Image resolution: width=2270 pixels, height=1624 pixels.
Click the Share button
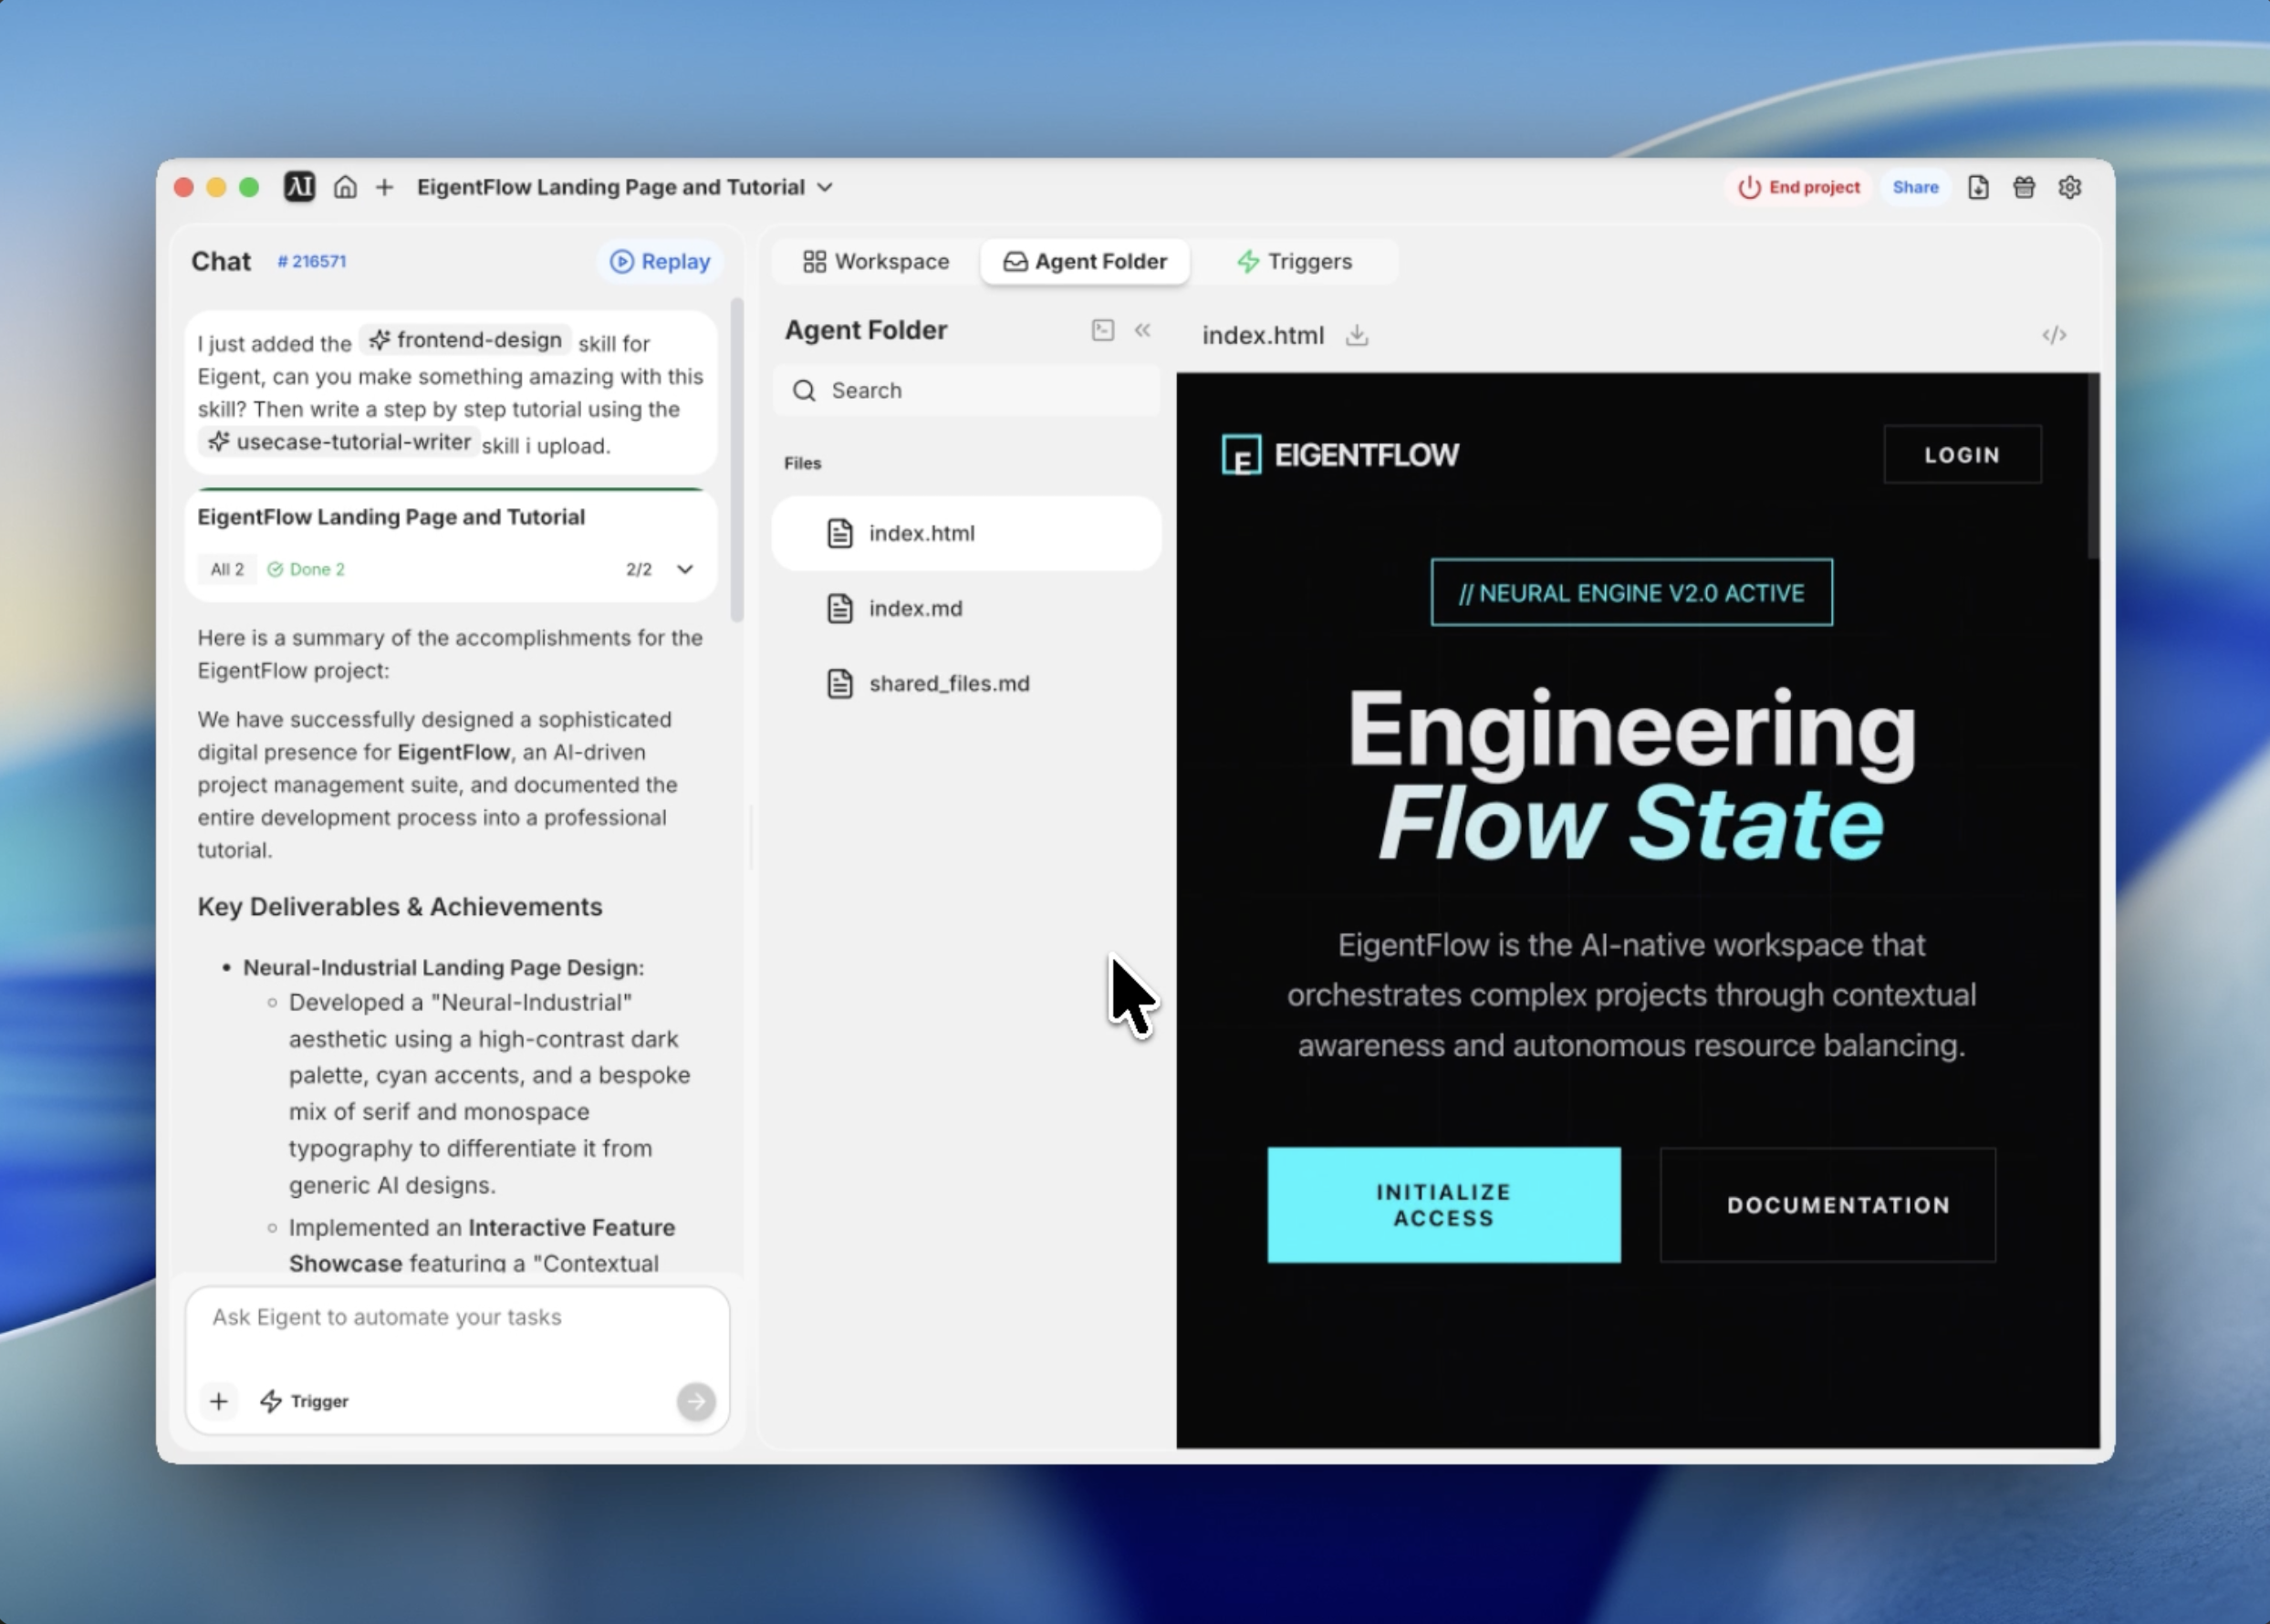coord(1915,187)
